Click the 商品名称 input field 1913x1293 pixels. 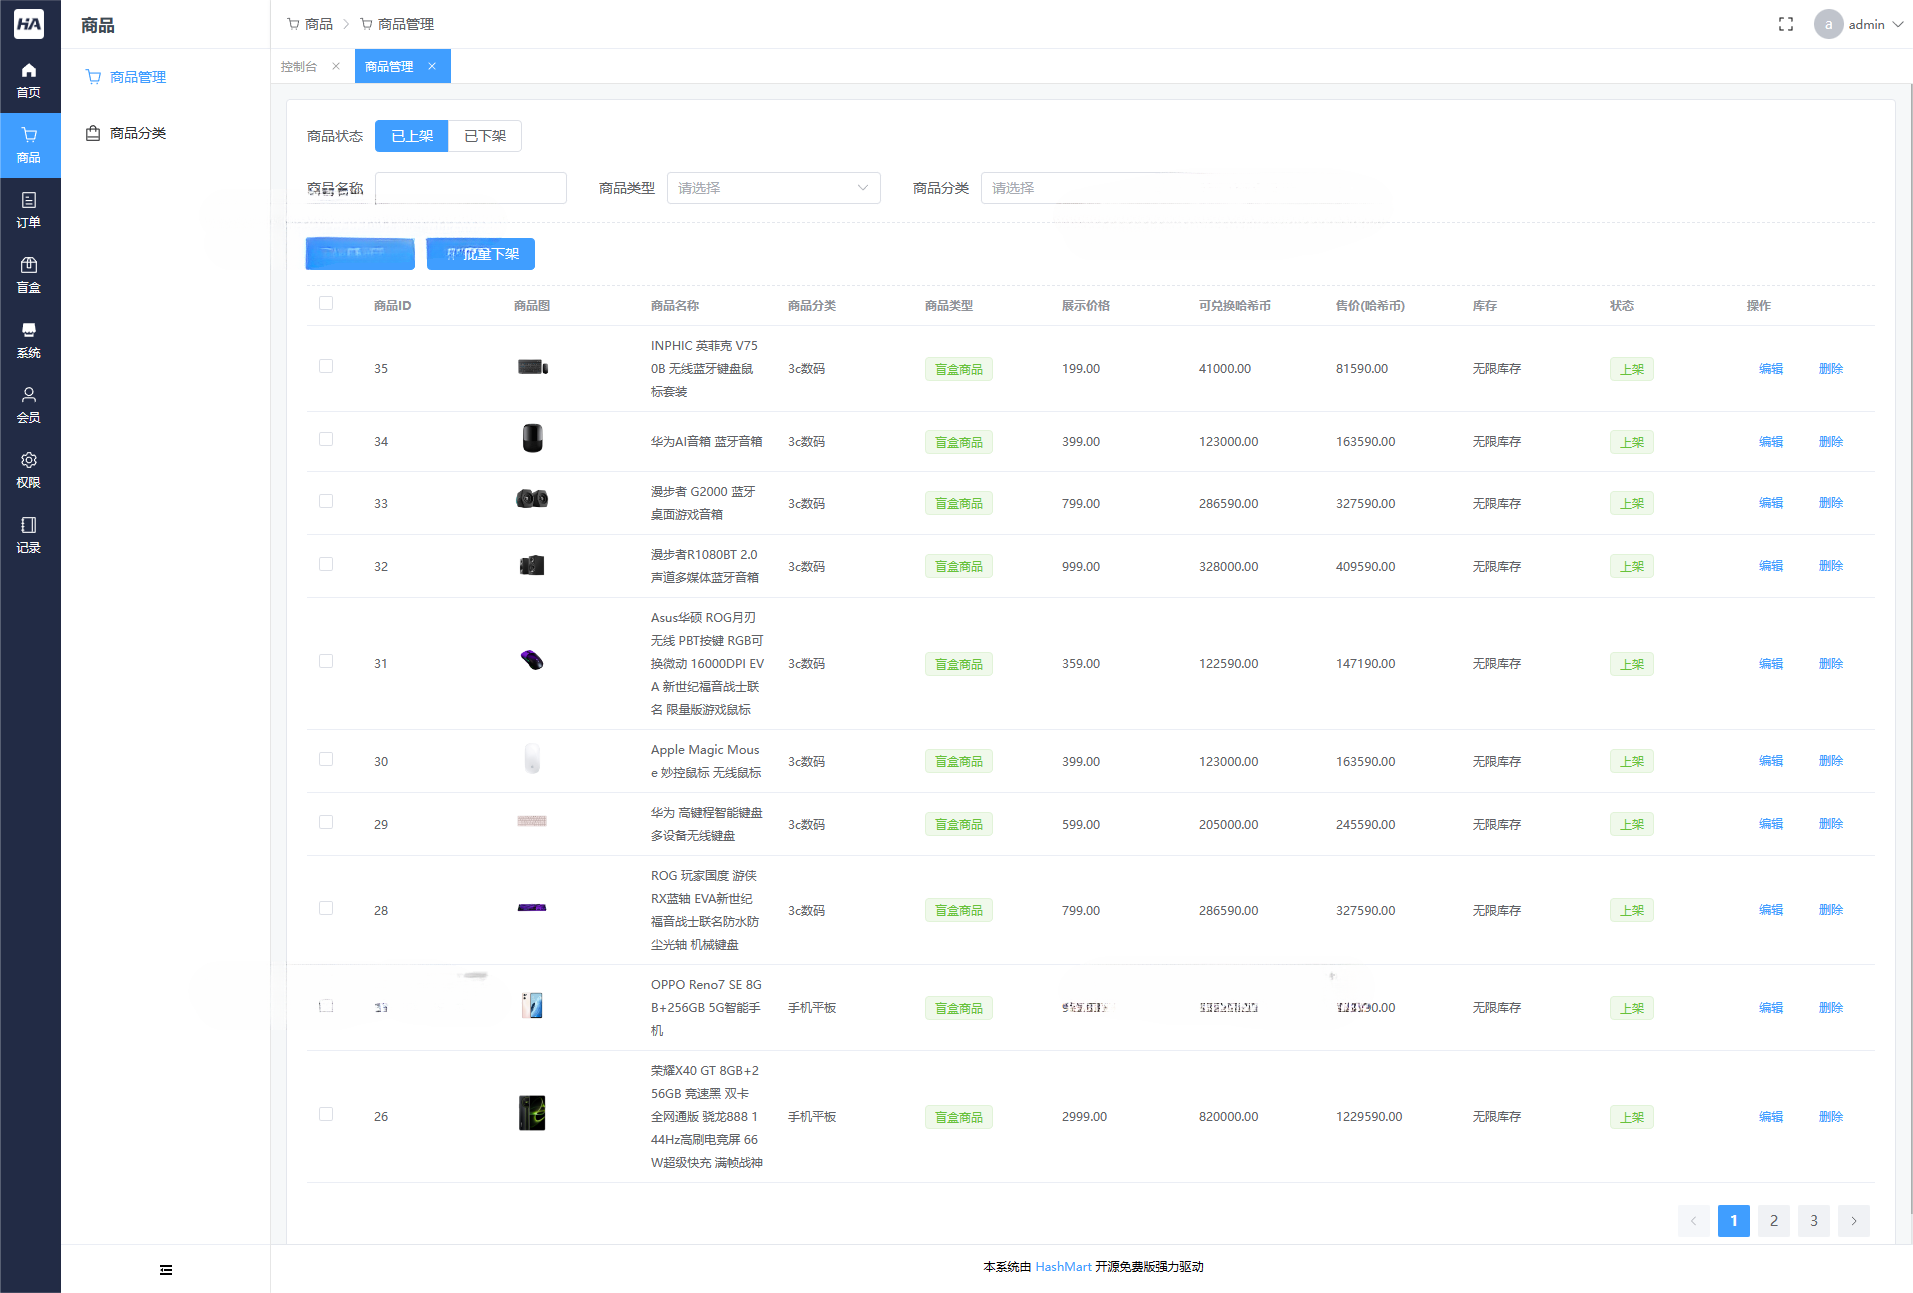click(x=471, y=188)
